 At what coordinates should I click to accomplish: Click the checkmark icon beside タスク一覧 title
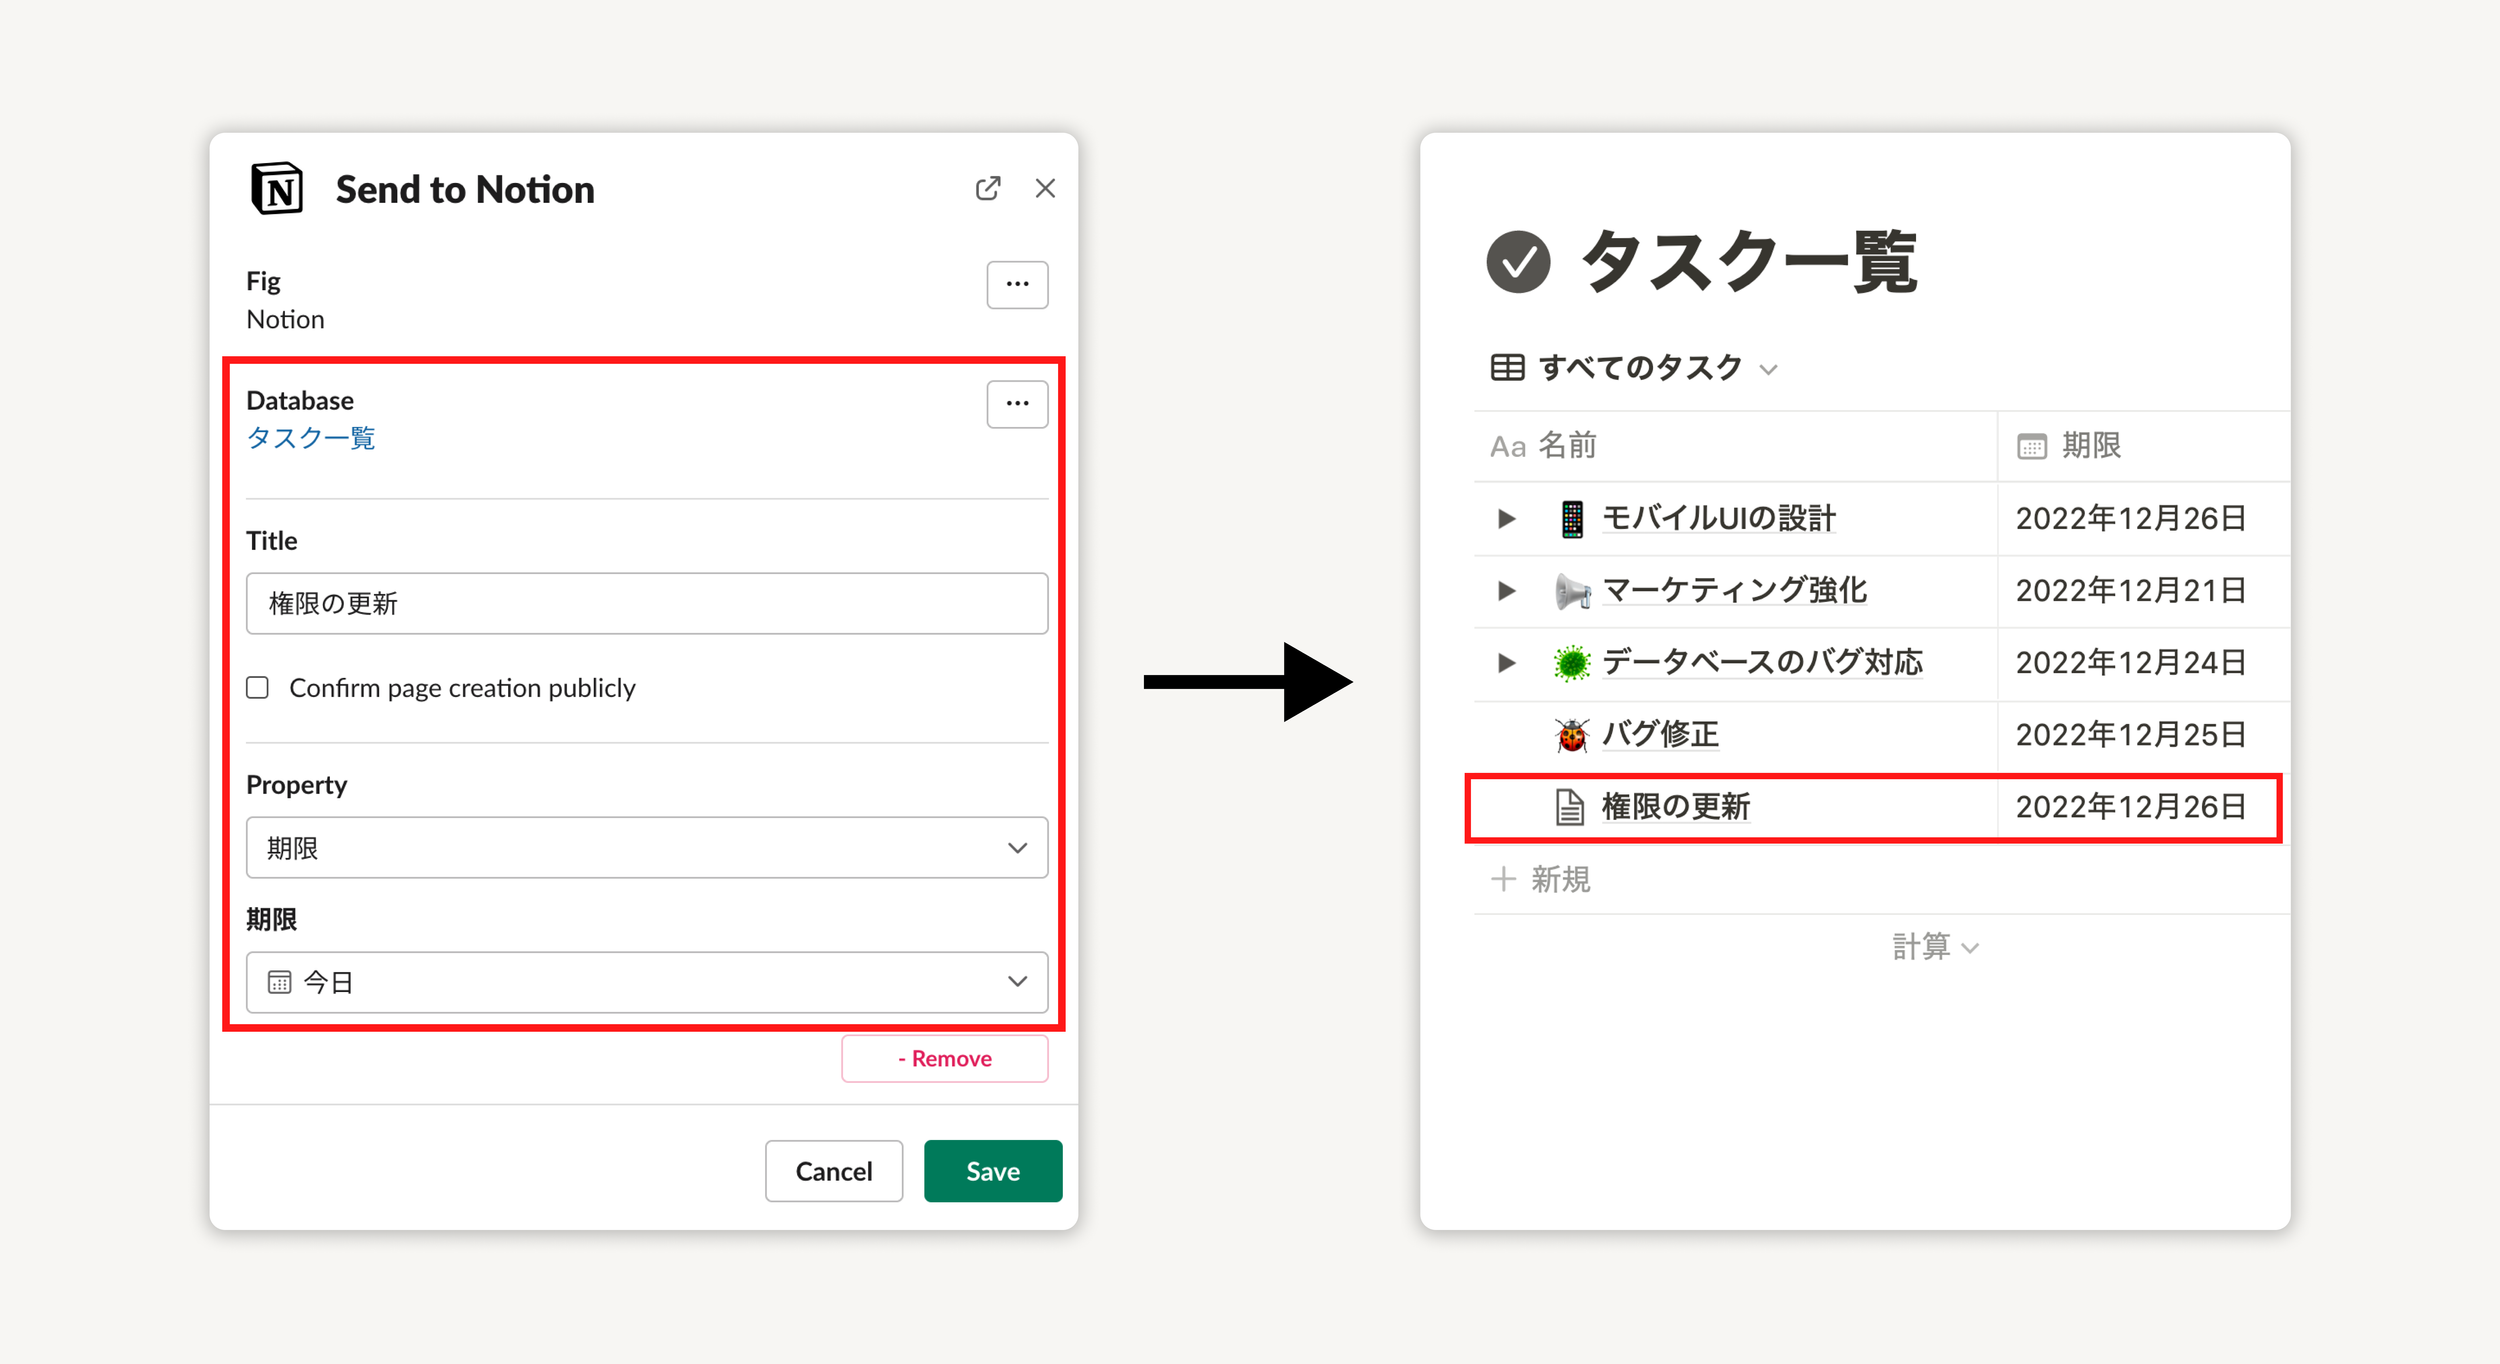pyautogui.click(x=1516, y=262)
